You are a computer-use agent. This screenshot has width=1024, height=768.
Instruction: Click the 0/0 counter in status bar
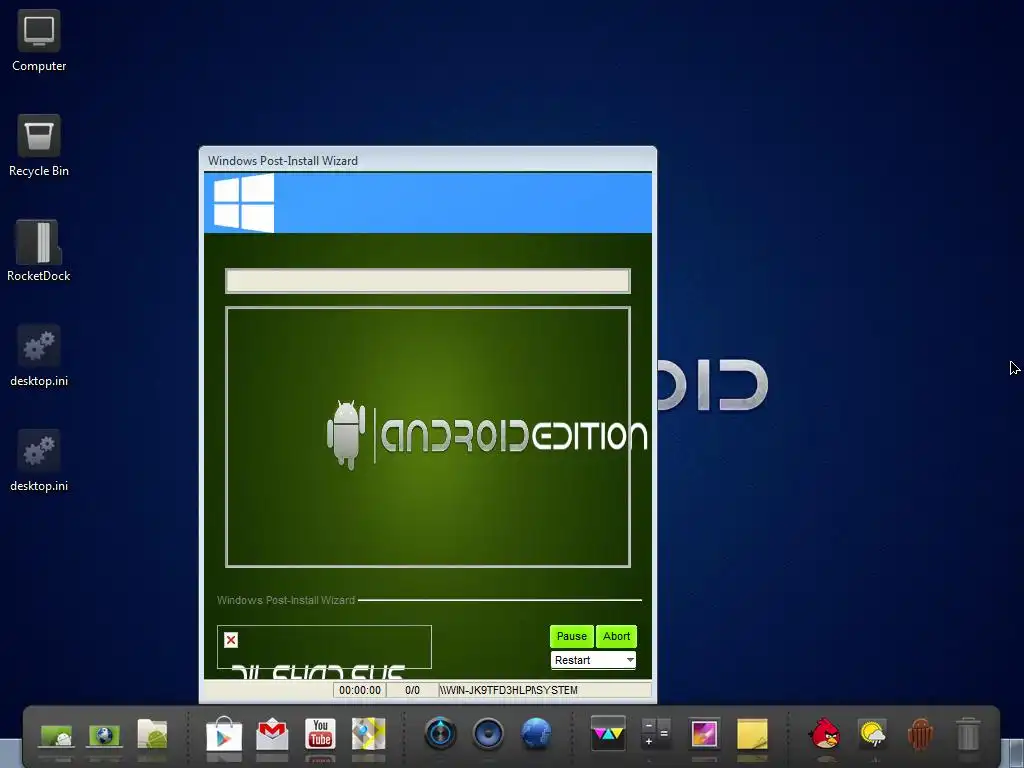412,690
